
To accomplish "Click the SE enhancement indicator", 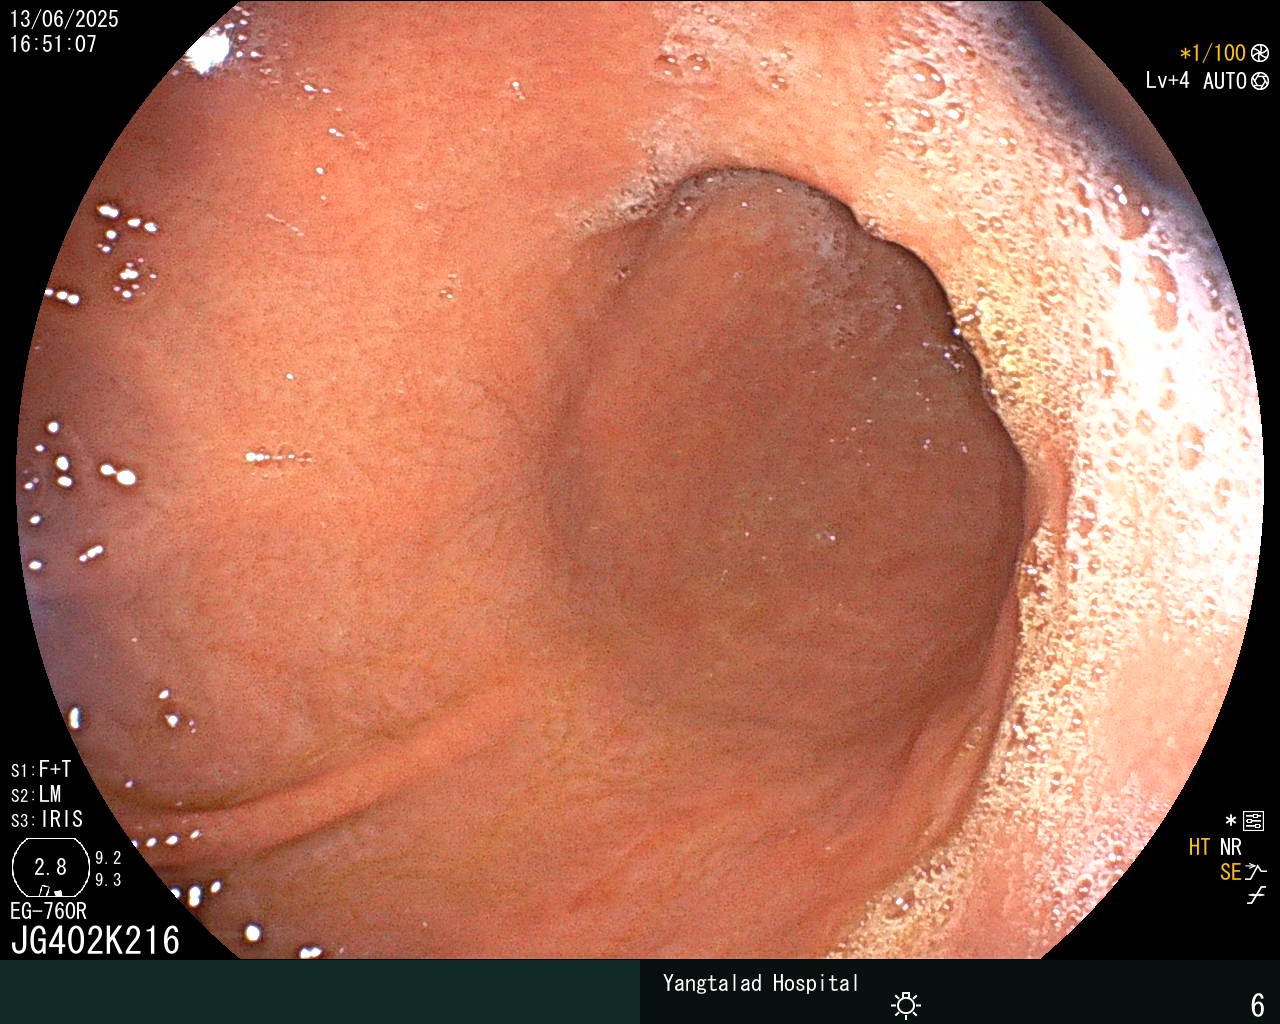I will (1230, 872).
